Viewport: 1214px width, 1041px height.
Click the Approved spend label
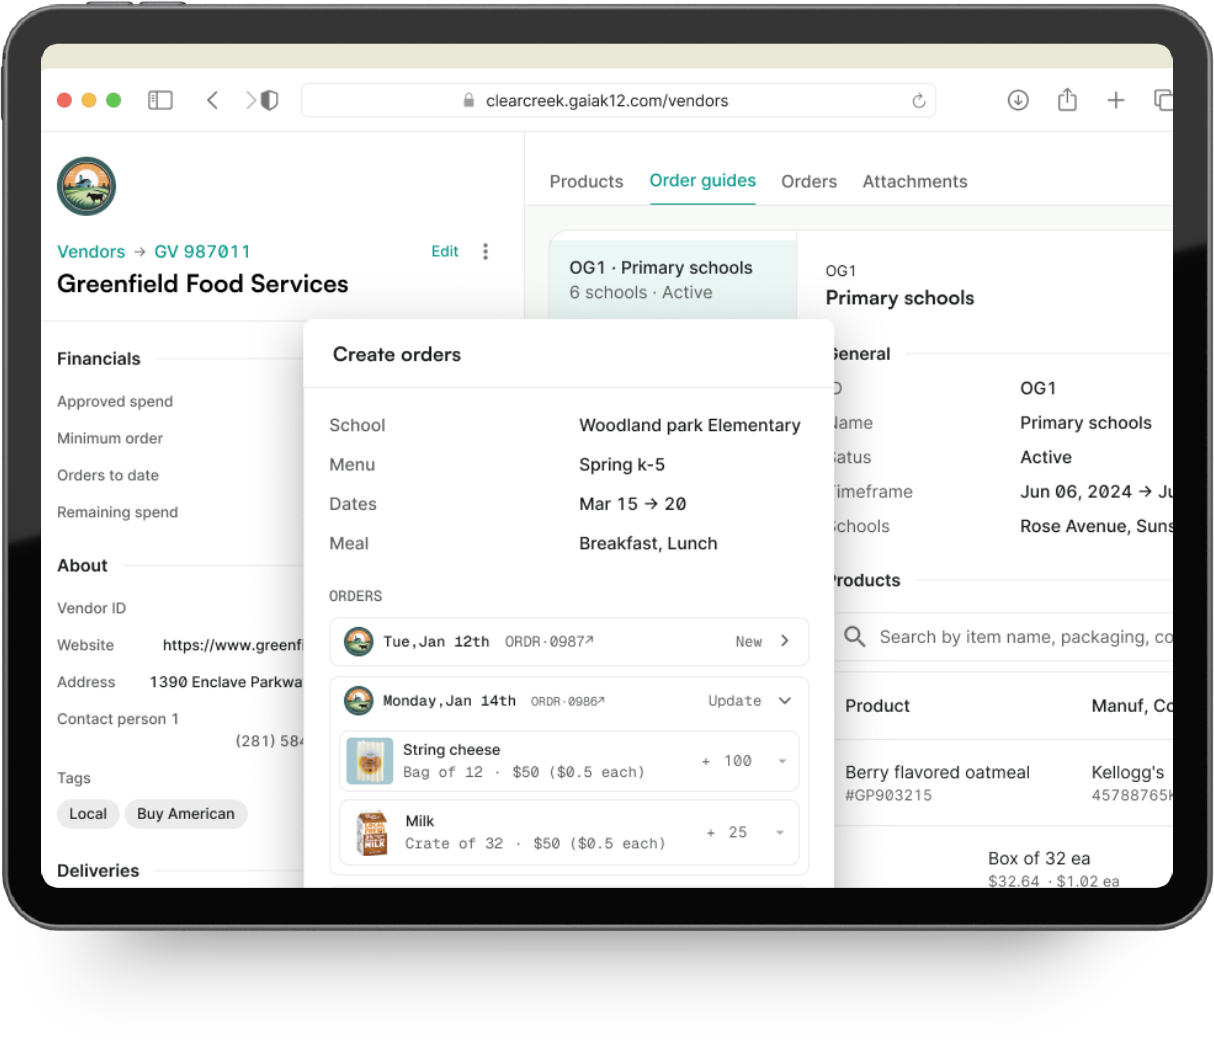tap(115, 401)
